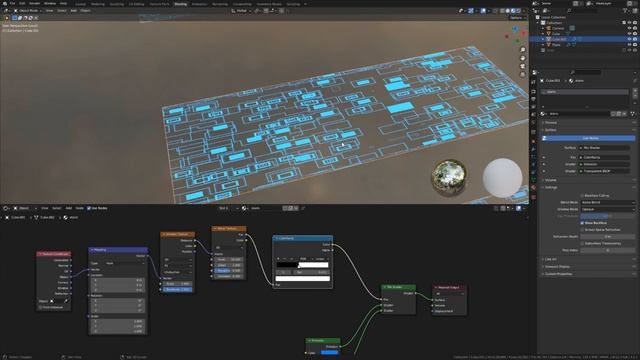The height and width of the screenshot is (360, 640).
Task: Open node editor Add menu
Action: (69, 208)
